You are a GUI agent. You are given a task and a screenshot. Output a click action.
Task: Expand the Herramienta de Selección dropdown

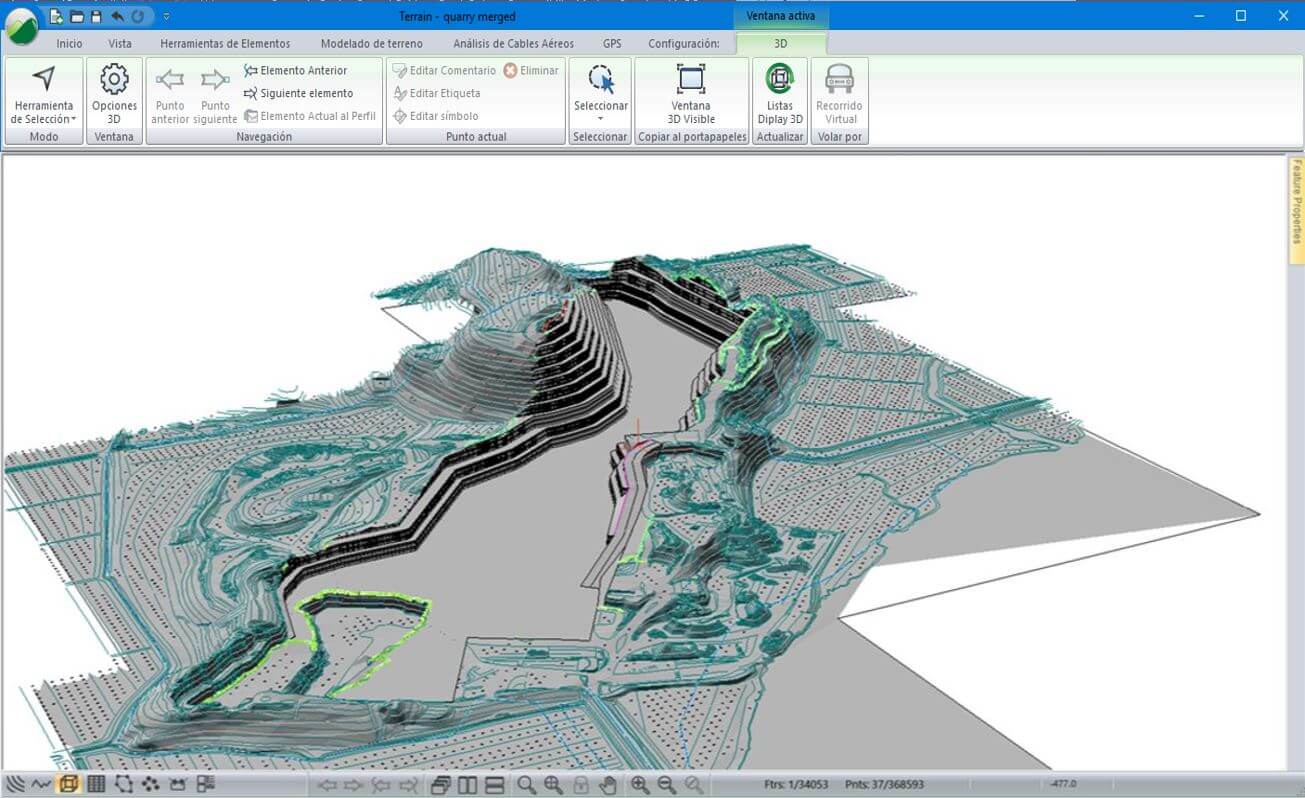44,119
